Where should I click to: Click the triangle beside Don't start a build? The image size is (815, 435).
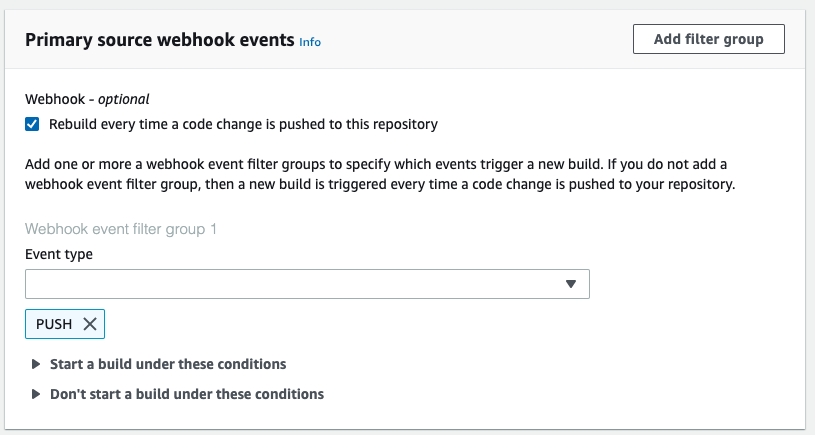[x=37, y=394]
